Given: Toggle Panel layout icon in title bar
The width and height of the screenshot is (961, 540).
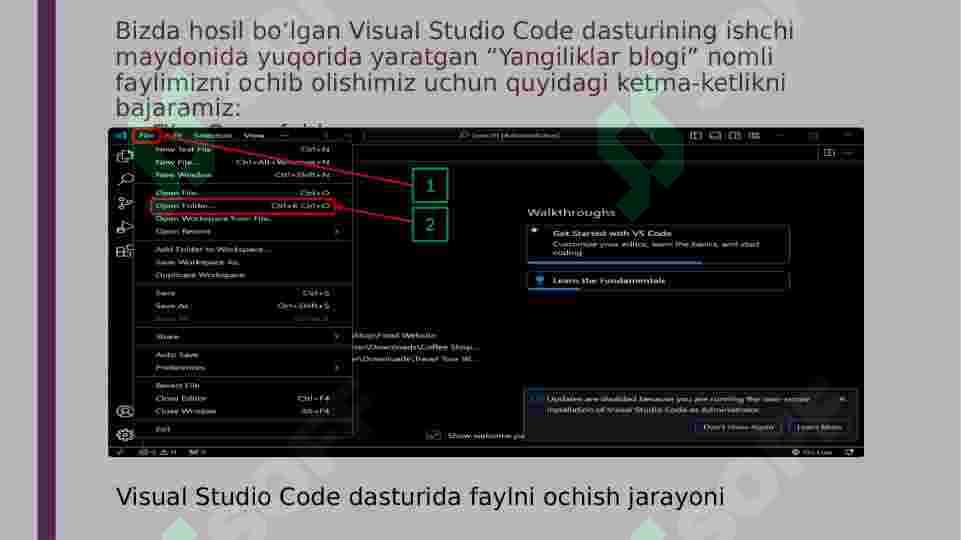Looking at the screenshot, I should [x=715, y=135].
